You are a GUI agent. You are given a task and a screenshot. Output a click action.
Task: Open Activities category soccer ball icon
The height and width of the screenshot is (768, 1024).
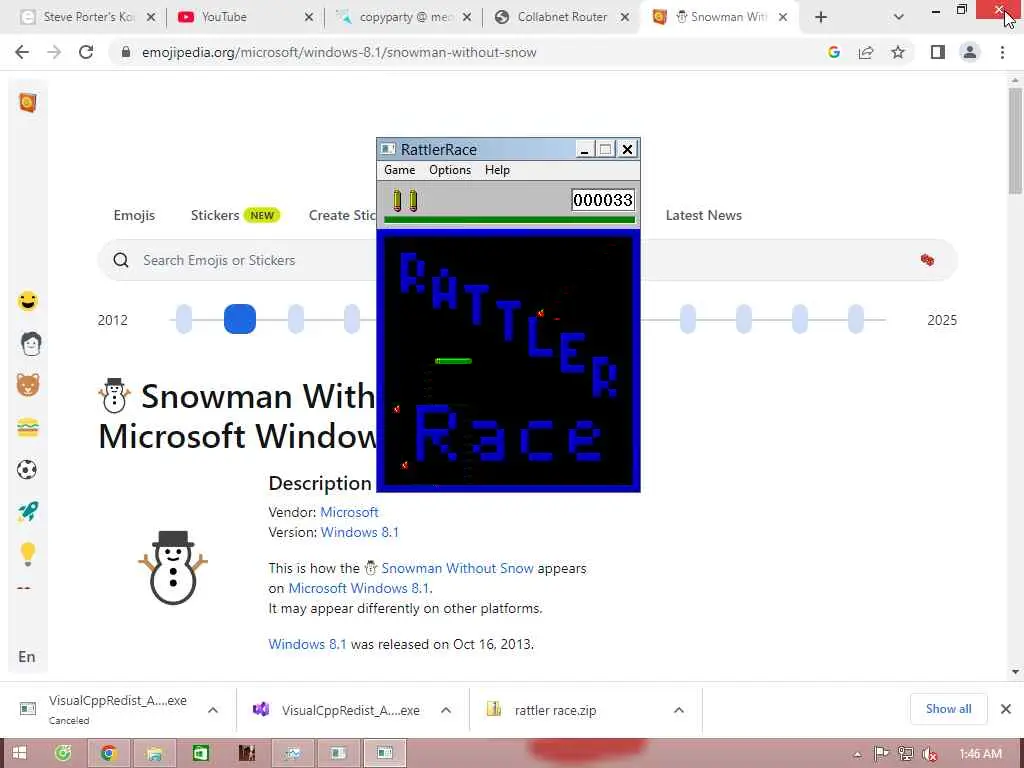pyautogui.click(x=27, y=470)
